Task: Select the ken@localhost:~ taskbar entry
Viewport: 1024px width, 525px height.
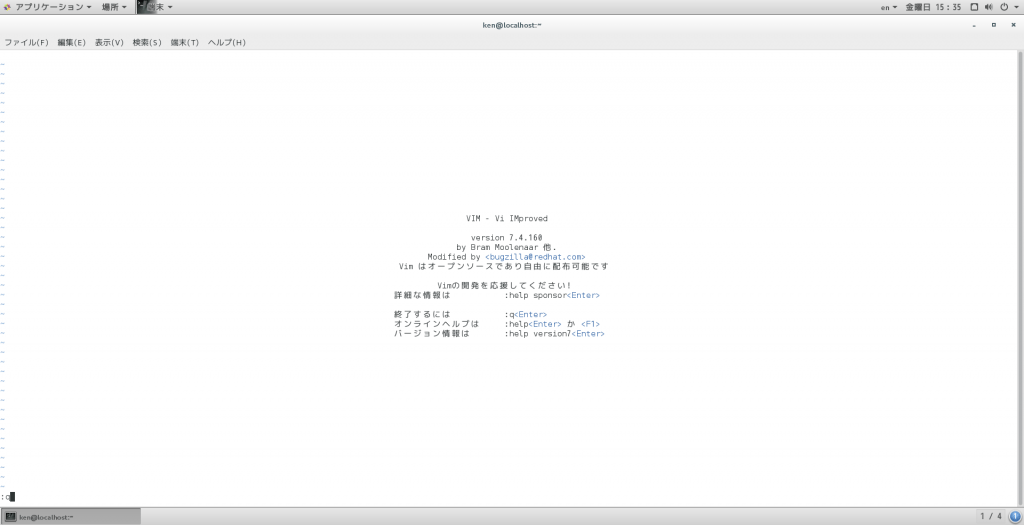Action: [71, 517]
